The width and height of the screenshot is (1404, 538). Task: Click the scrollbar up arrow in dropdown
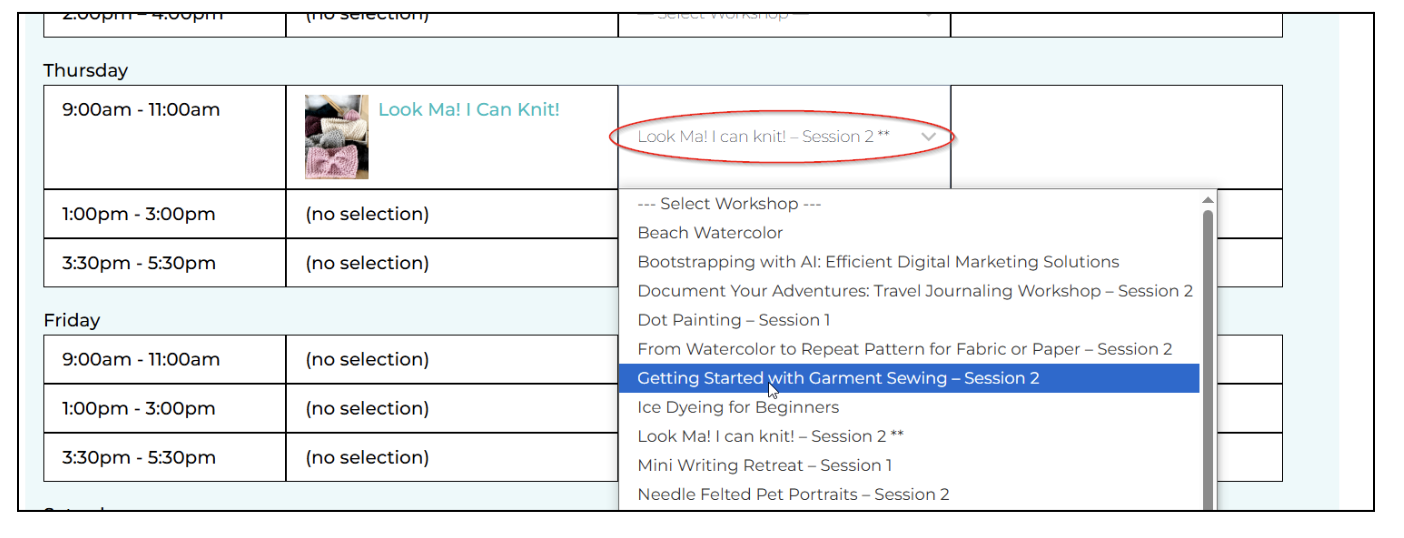pyautogui.click(x=1207, y=200)
